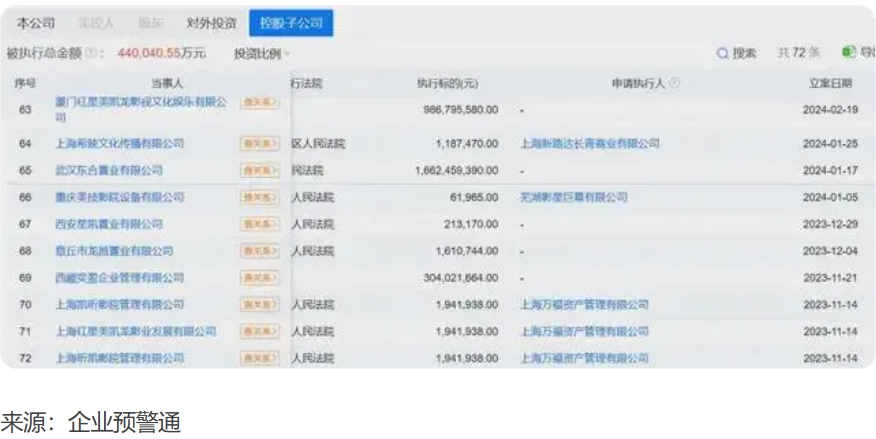The image size is (876, 439).
Task: Open 上海万福资产管理有限公司 in row 72
Action: 584,358
